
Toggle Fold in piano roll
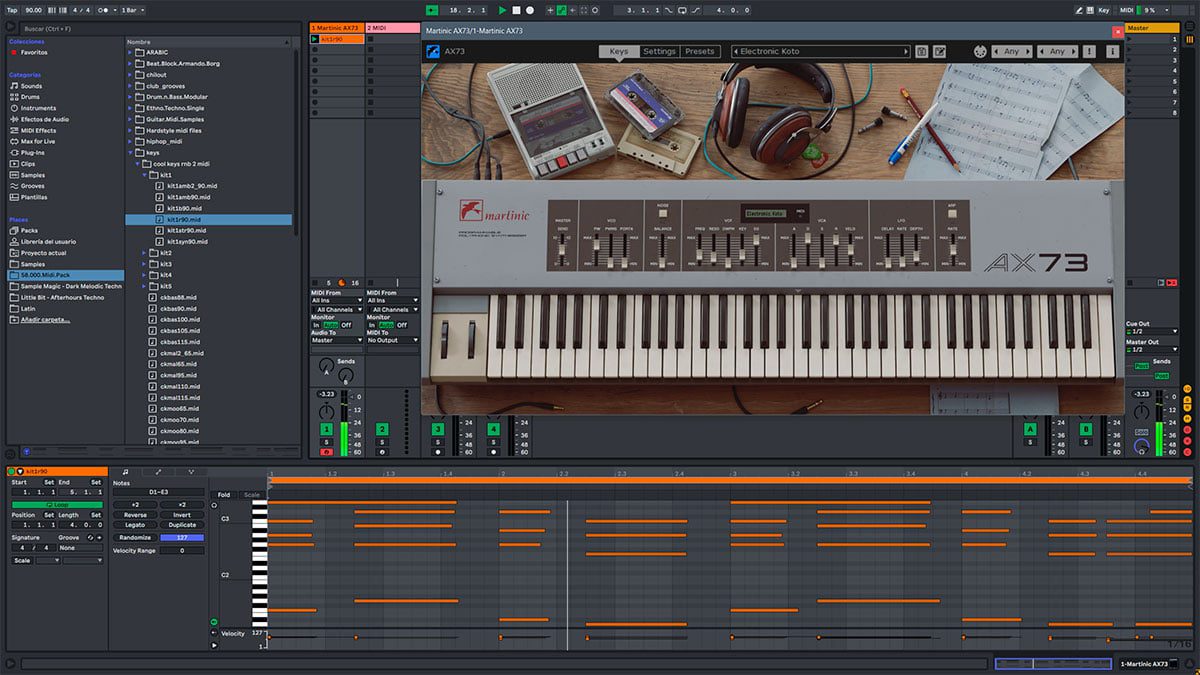click(x=224, y=494)
